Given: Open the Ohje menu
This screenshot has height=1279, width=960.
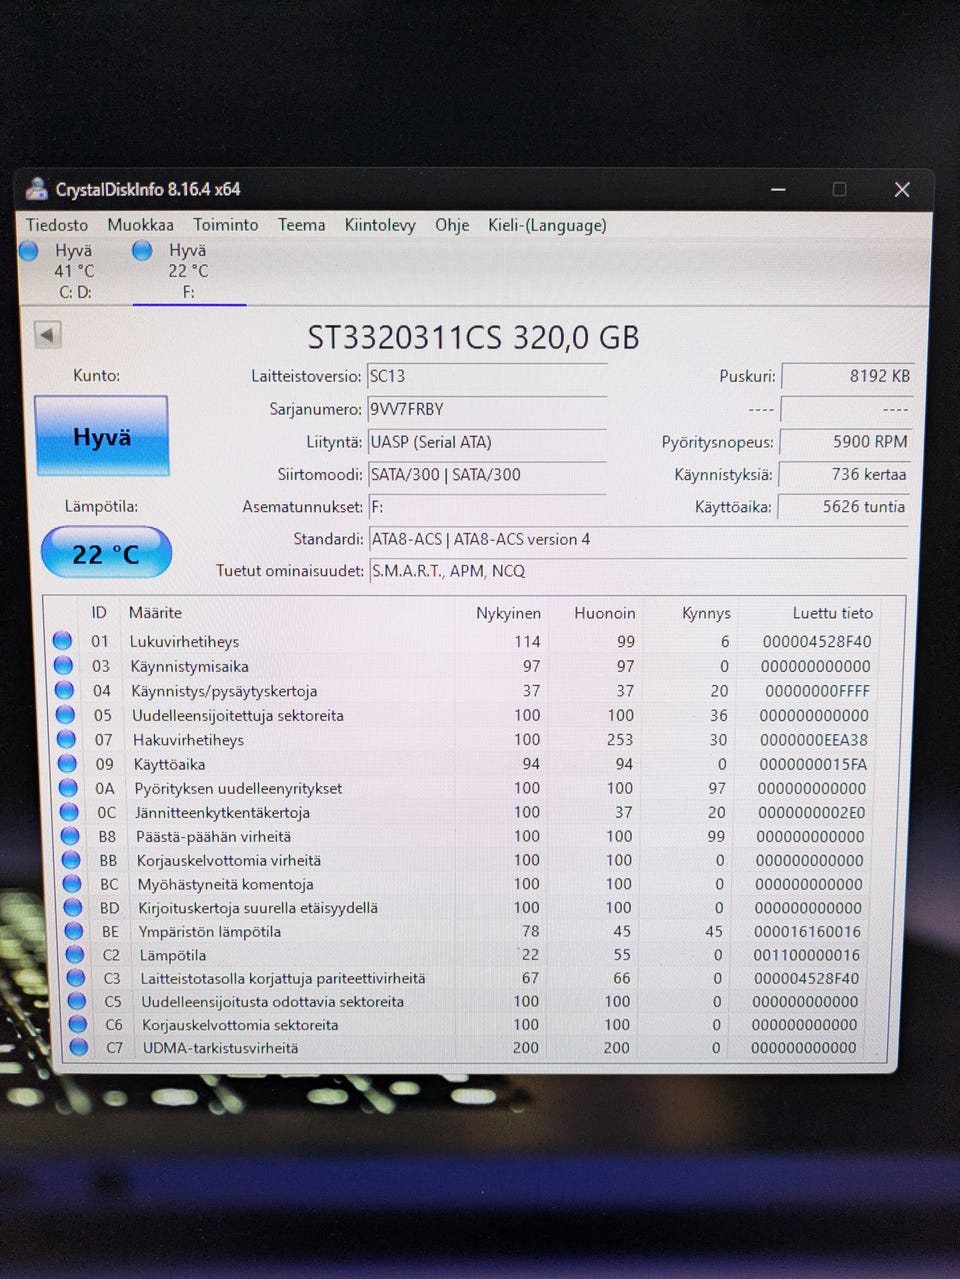Looking at the screenshot, I should 452,225.
